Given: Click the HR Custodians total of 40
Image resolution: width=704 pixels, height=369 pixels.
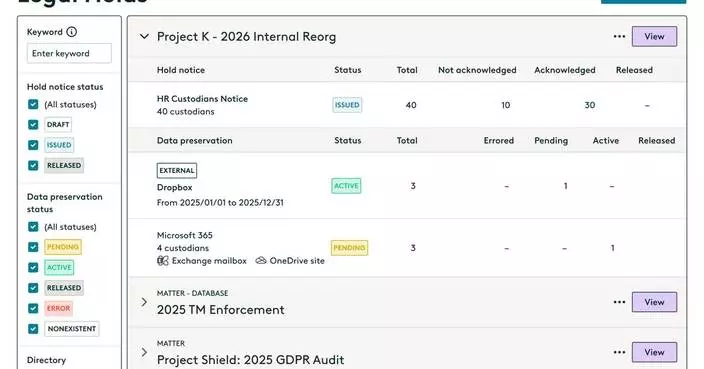Looking at the screenshot, I should [x=411, y=105].
